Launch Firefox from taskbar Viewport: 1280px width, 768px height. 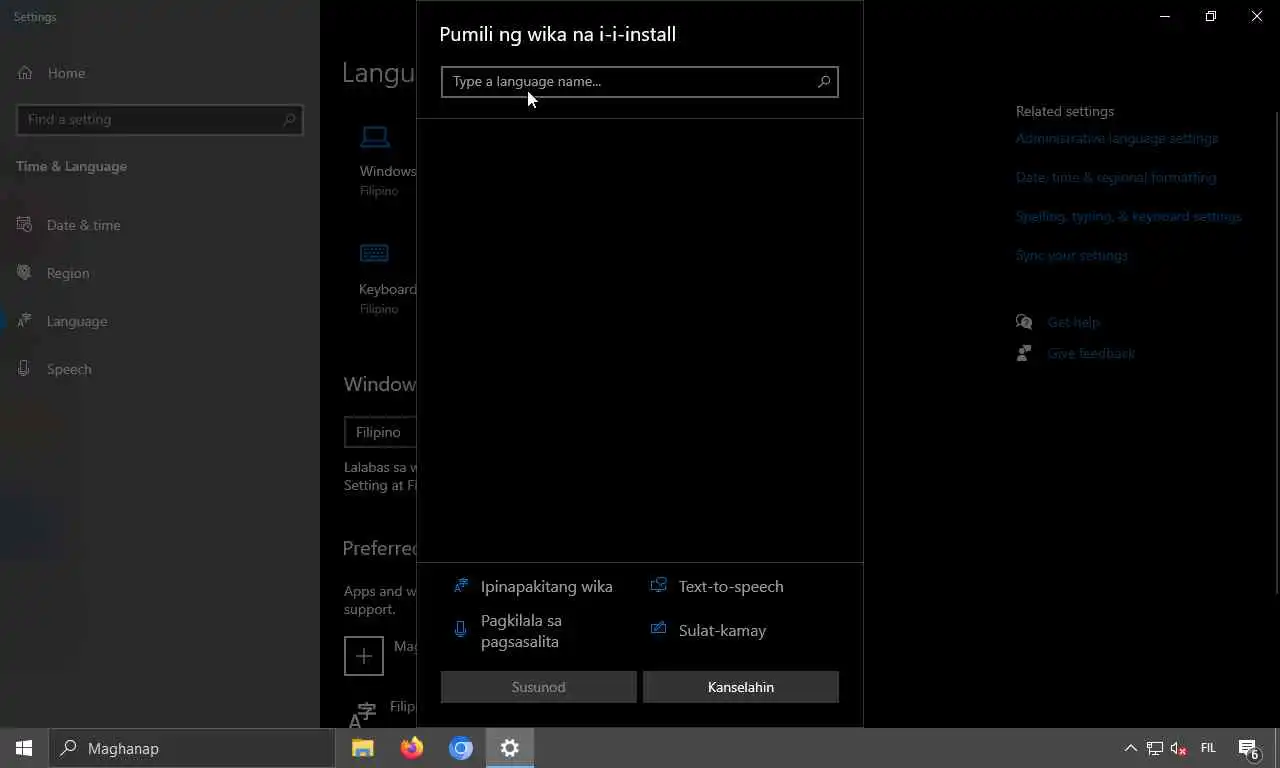coord(412,748)
